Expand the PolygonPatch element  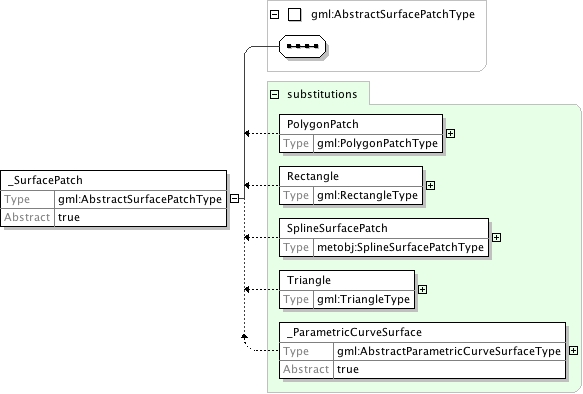450,133
